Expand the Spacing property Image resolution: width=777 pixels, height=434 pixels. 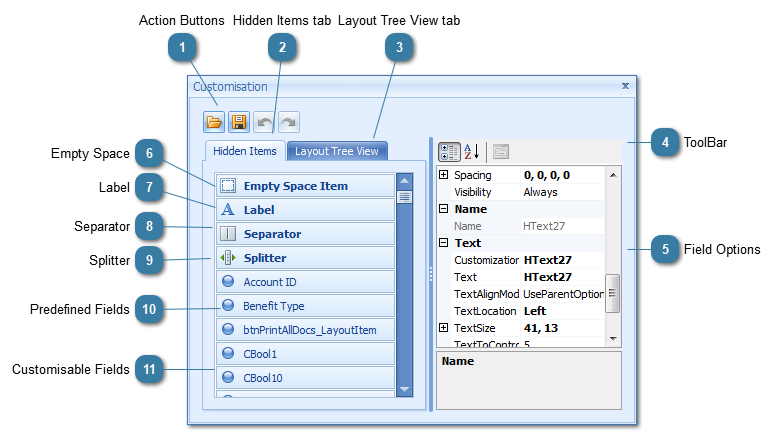444,174
